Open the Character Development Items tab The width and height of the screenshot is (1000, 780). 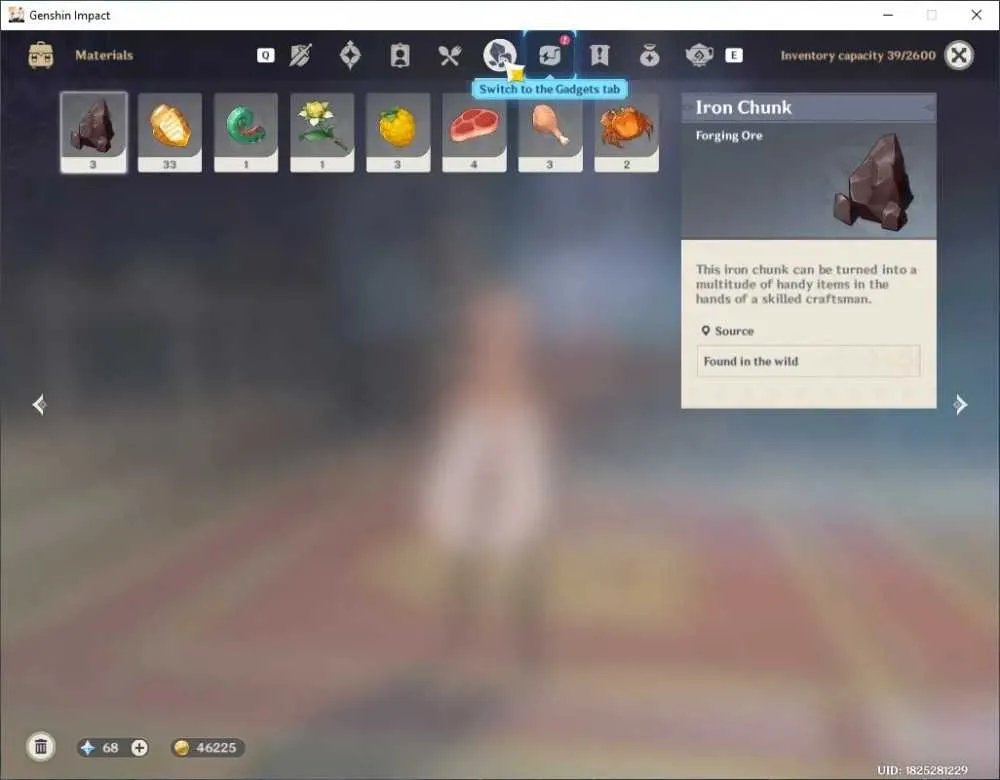point(400,55)
